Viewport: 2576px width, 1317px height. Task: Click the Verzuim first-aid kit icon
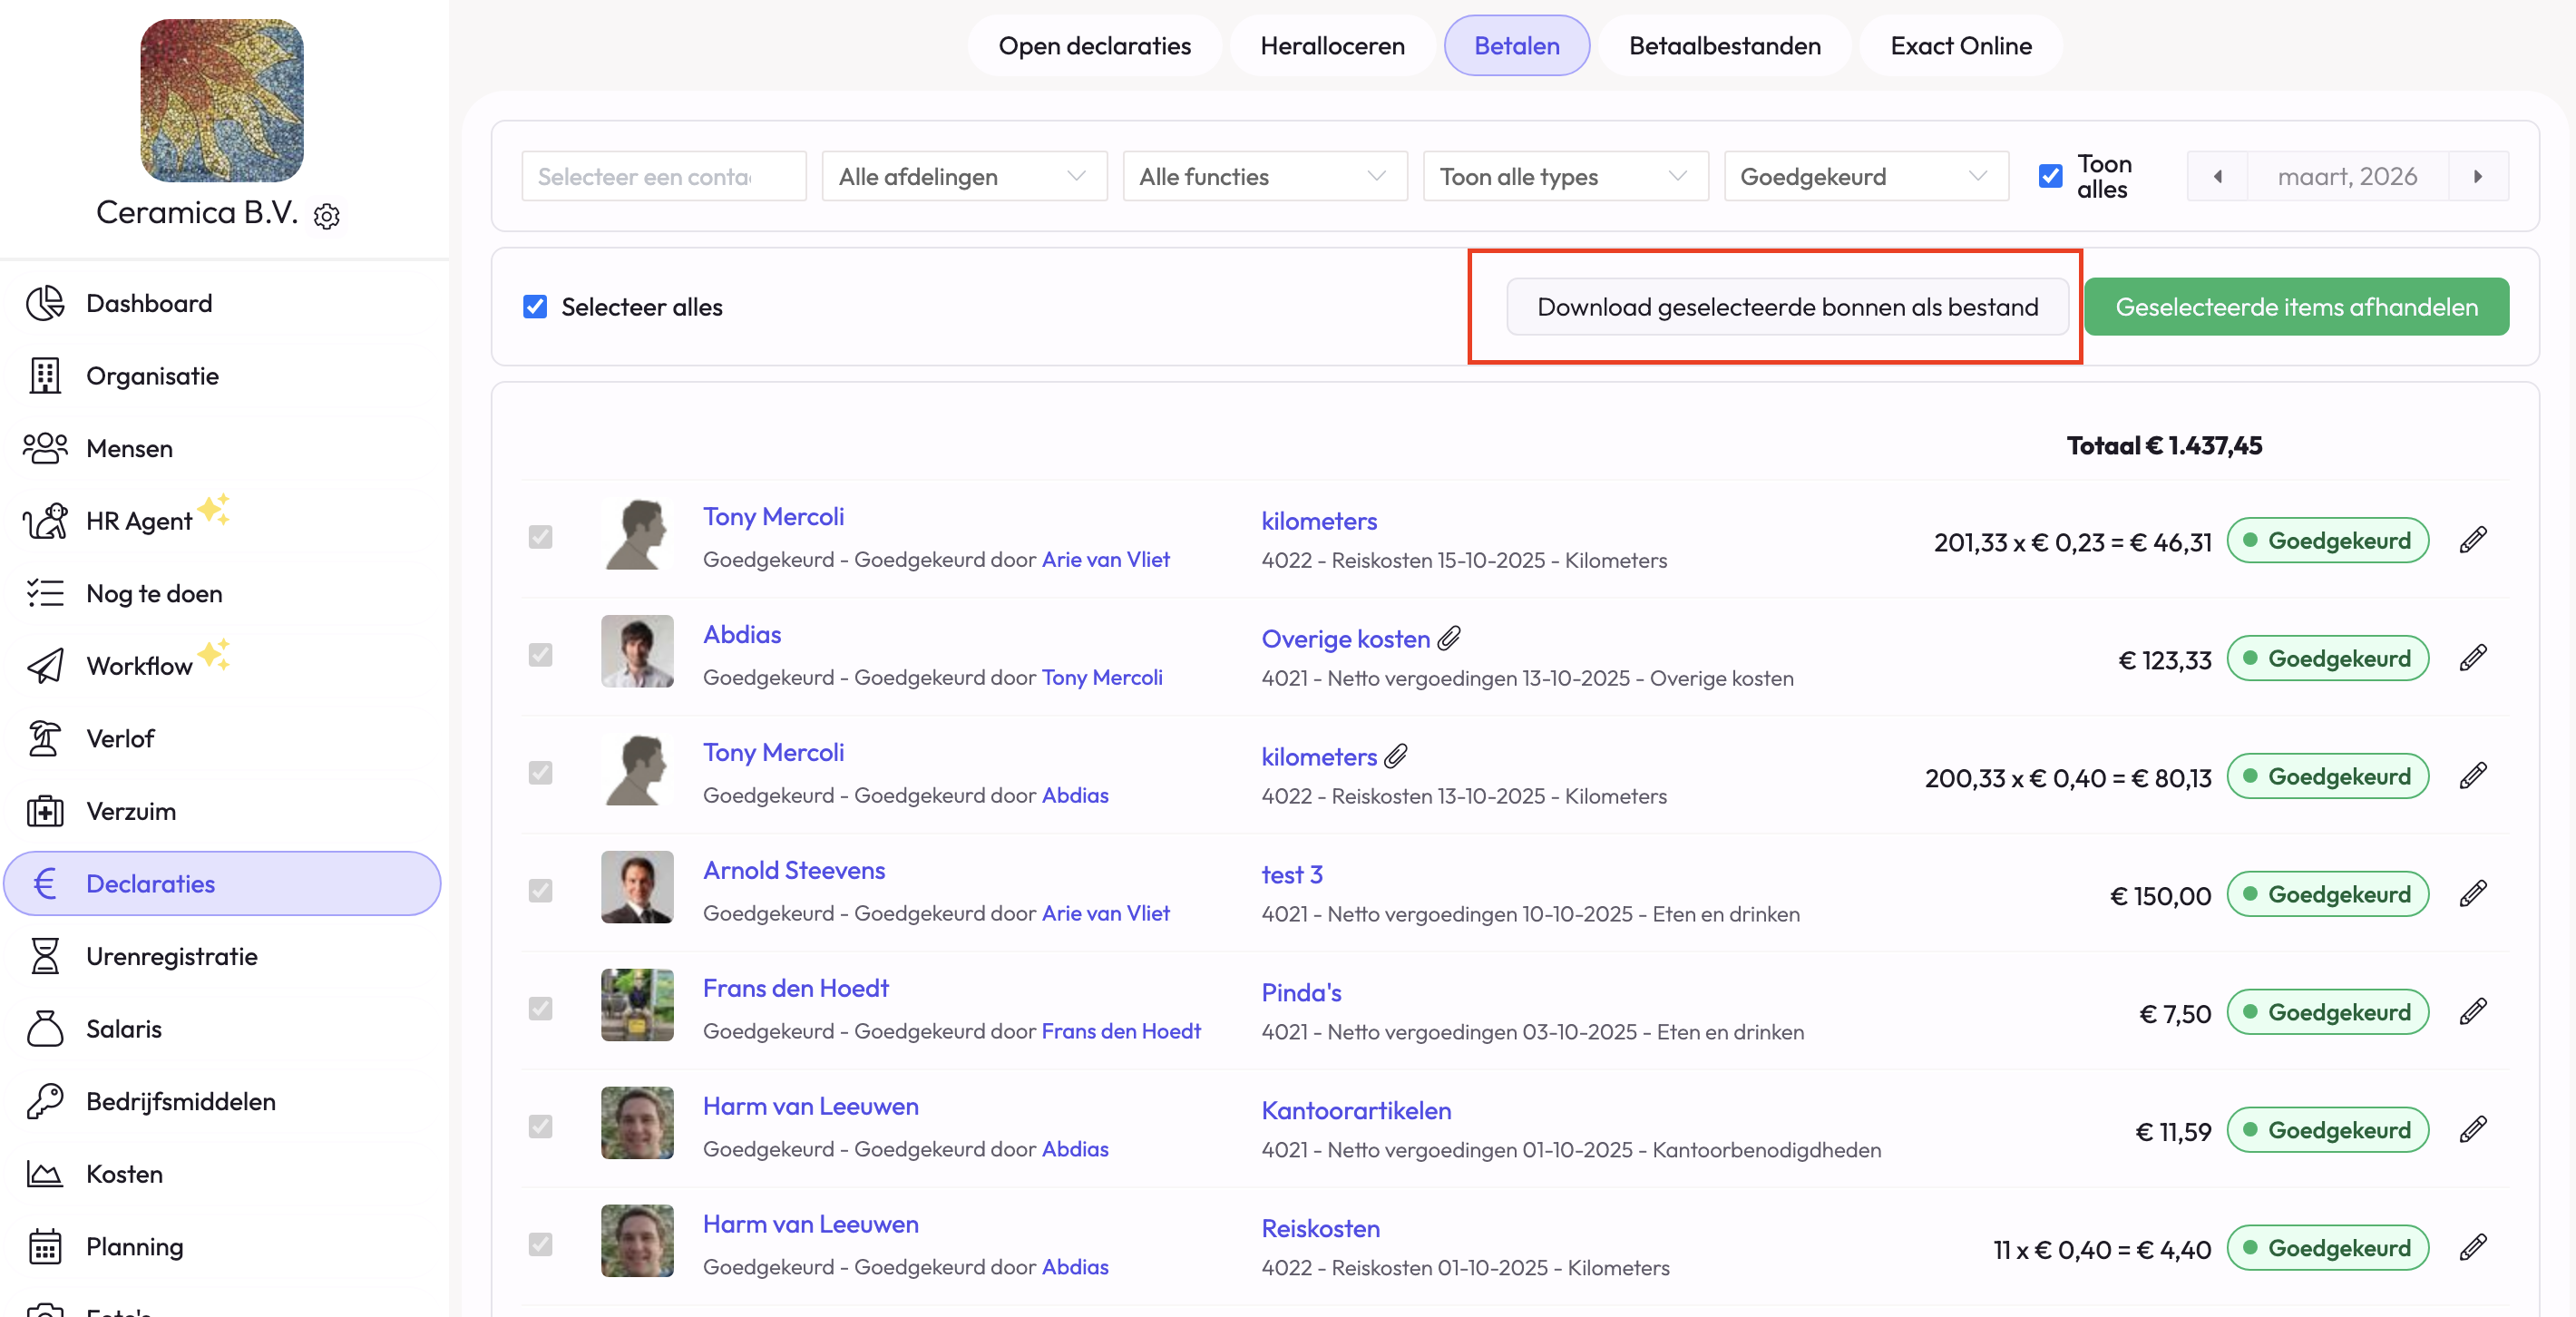(44, 811)
